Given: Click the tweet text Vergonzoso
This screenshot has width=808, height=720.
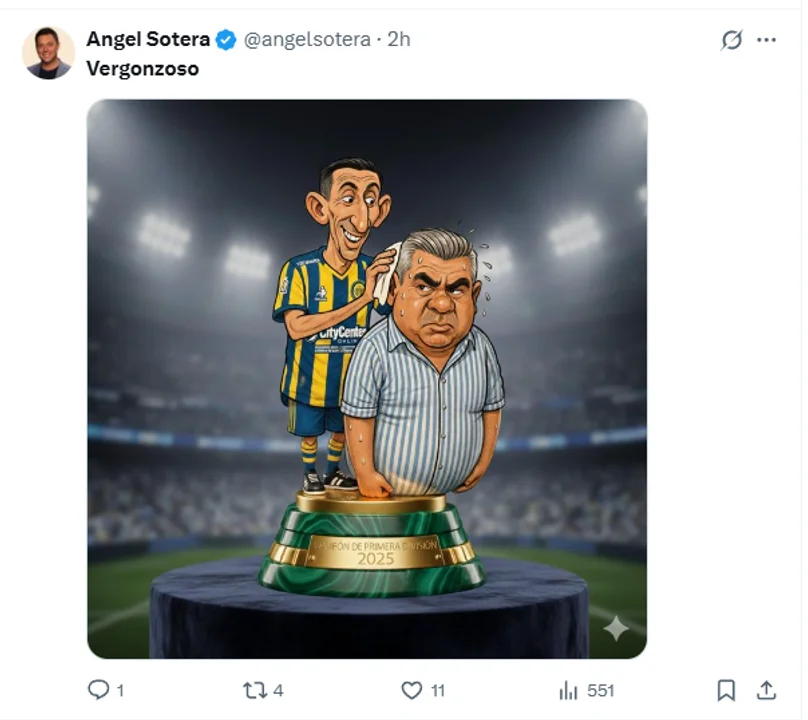Looking at the screenshot, I should 142,69.
